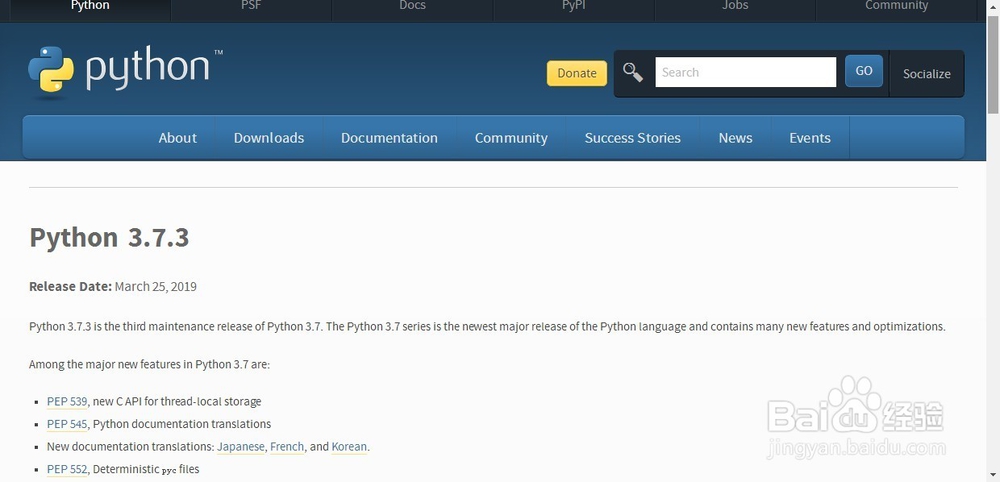Open the Documentation navigation menu
Screen dimensions: 1000x482
(390, 138)
